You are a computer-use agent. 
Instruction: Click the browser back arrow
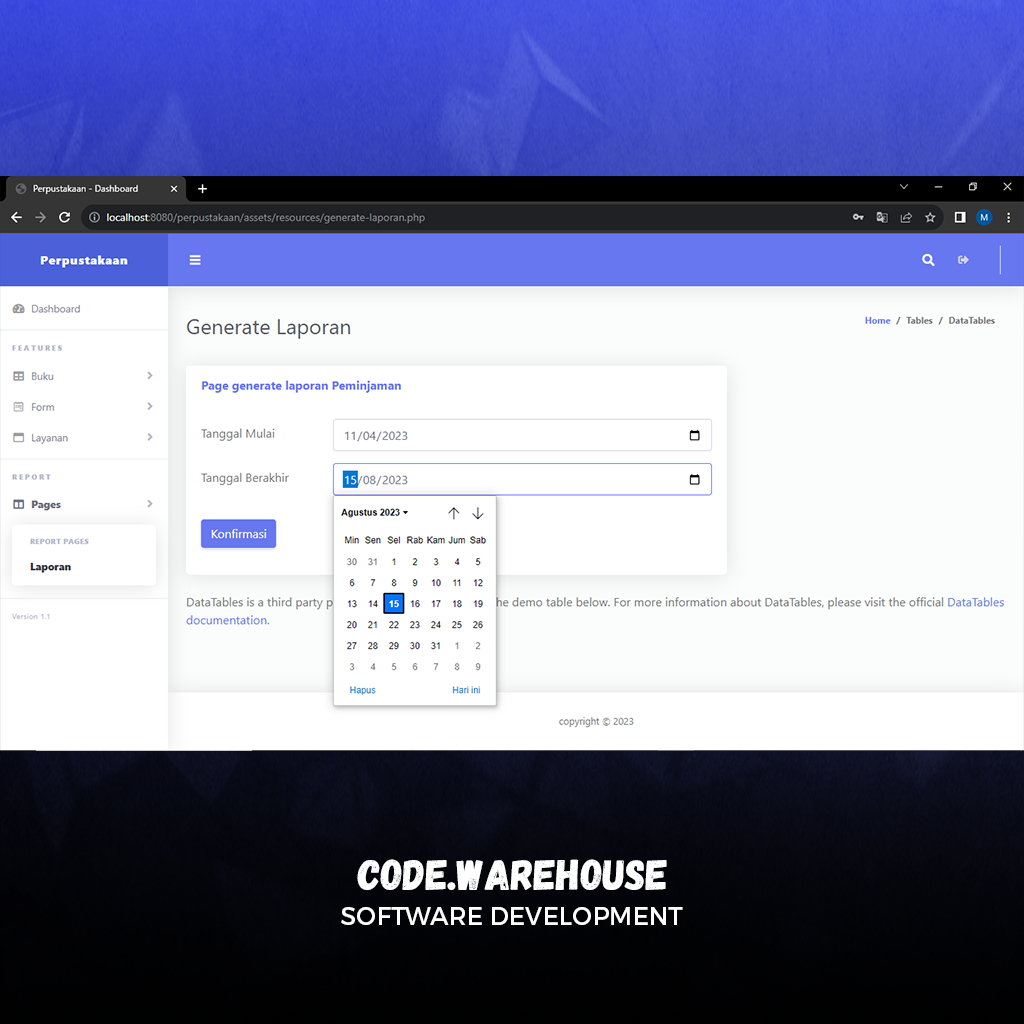pos(16,217)
